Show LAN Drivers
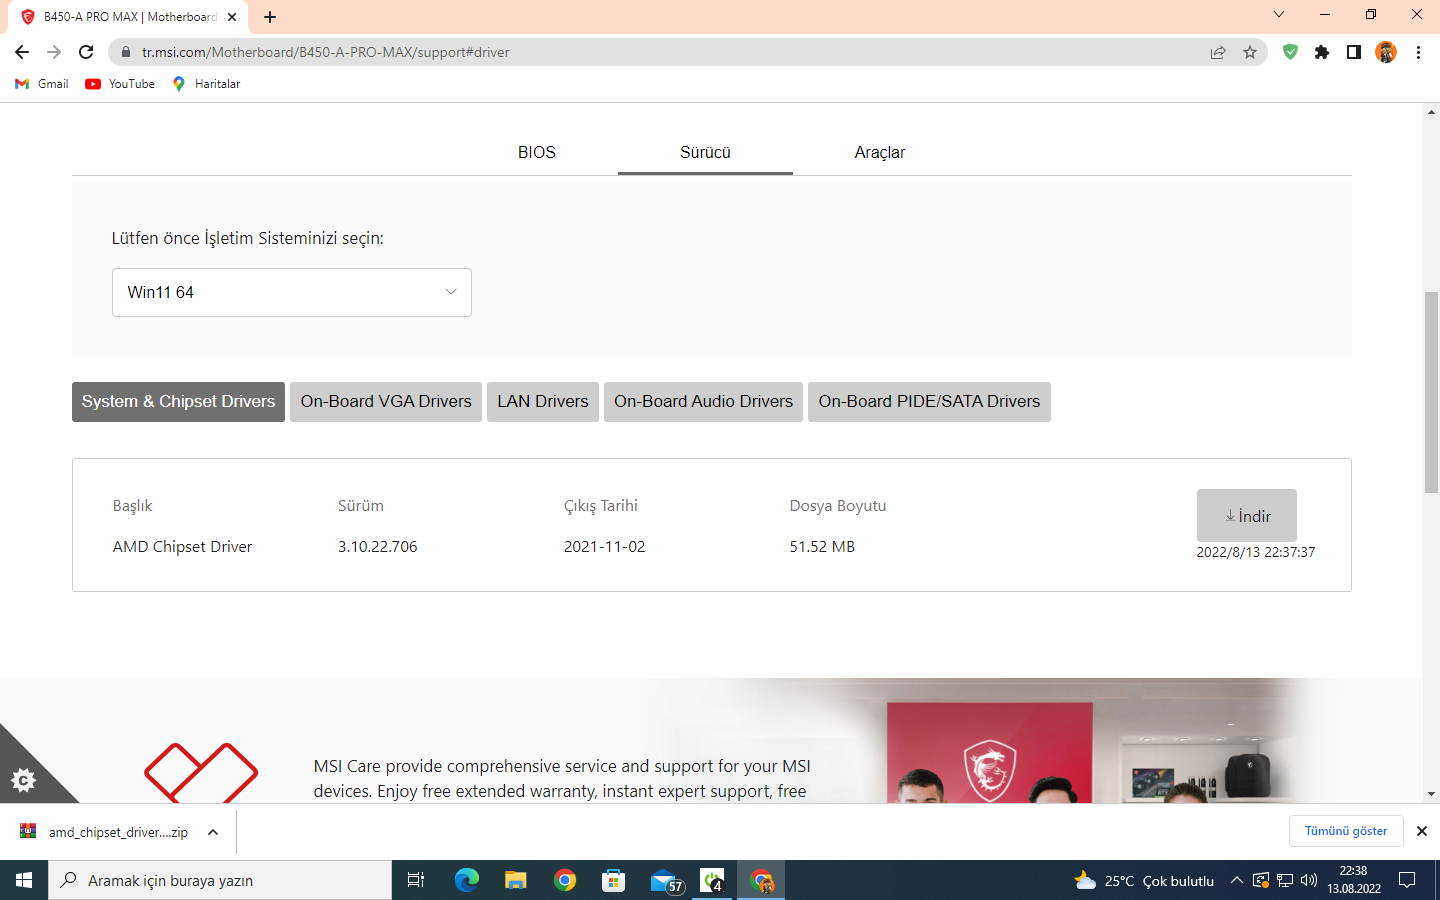This screenshot has width=1440, height=900. pos(543,402)
